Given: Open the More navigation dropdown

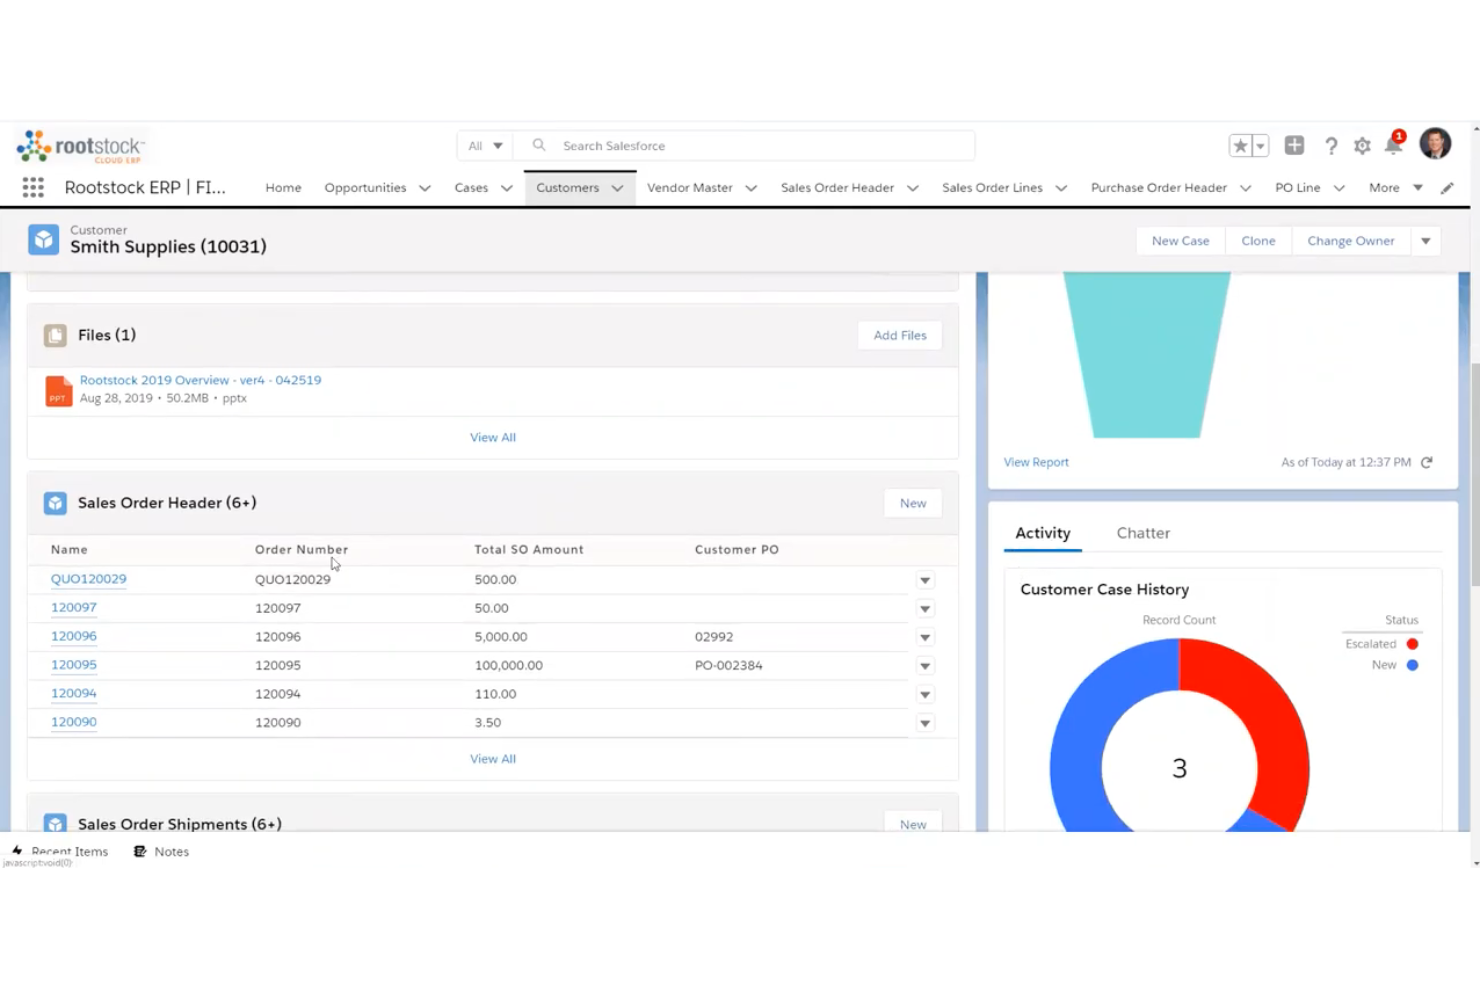Looking at the screenshot, I should [1395, 188].
